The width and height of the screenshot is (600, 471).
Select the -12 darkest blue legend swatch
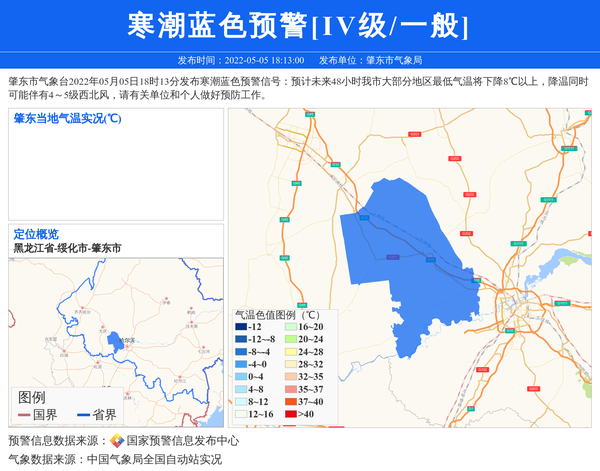coord(241,327)
